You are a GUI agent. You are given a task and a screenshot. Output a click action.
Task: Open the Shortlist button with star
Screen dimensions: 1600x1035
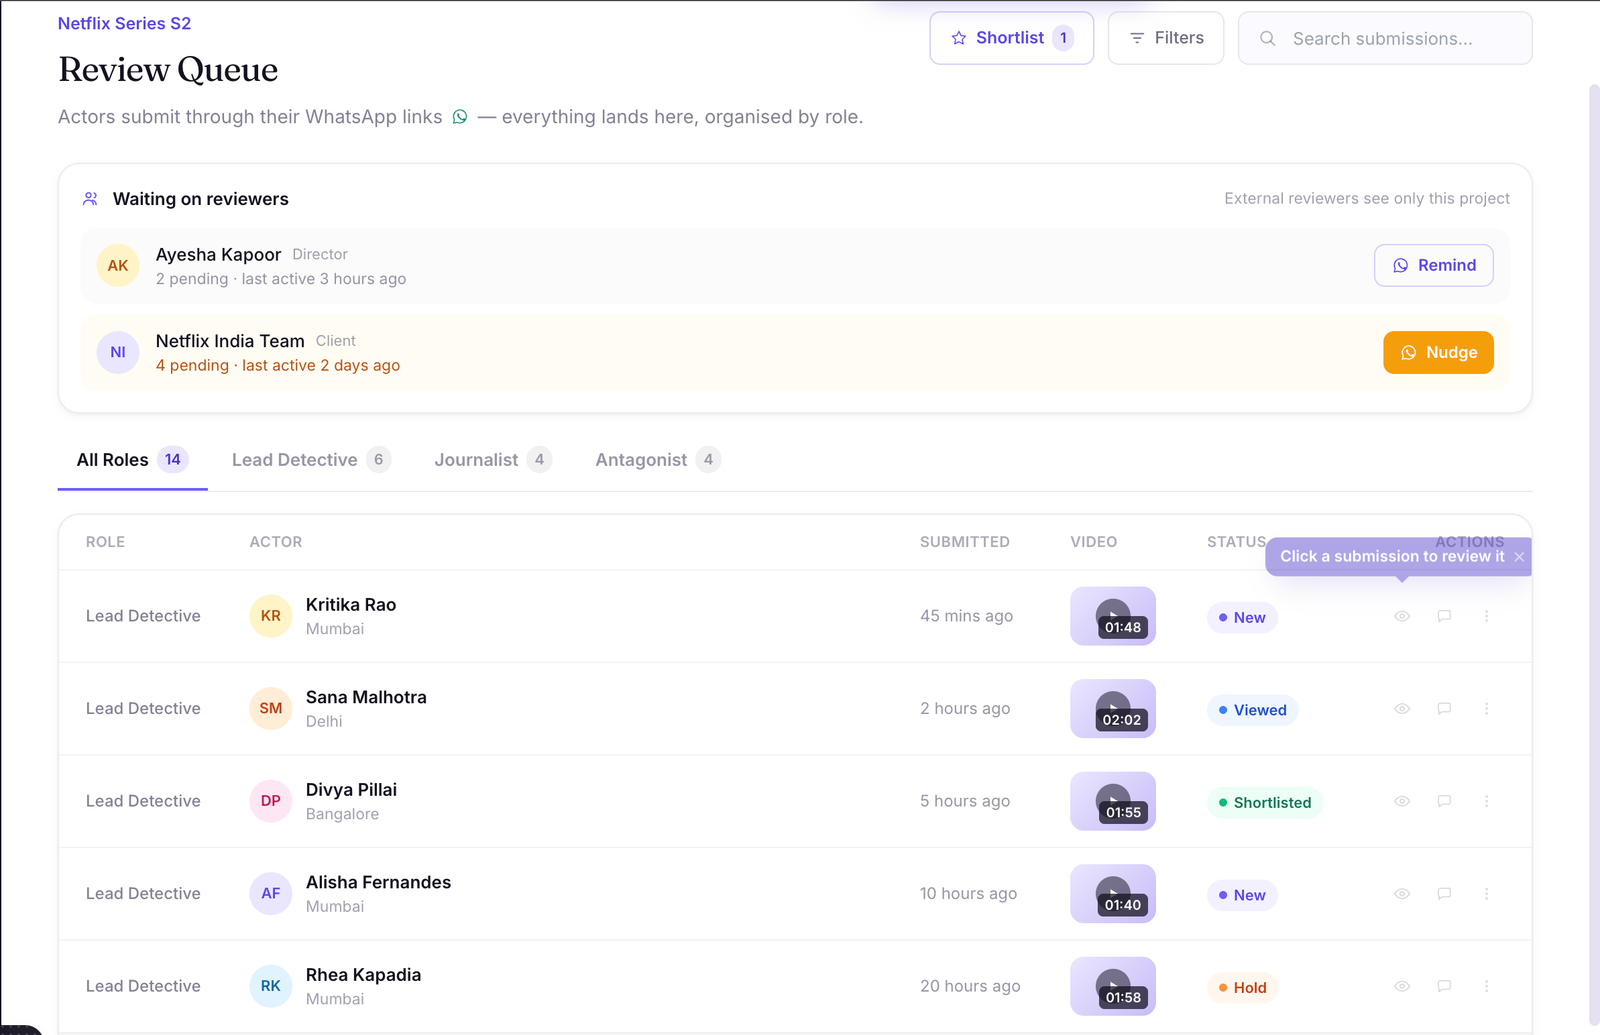(x=1011, y=38)
